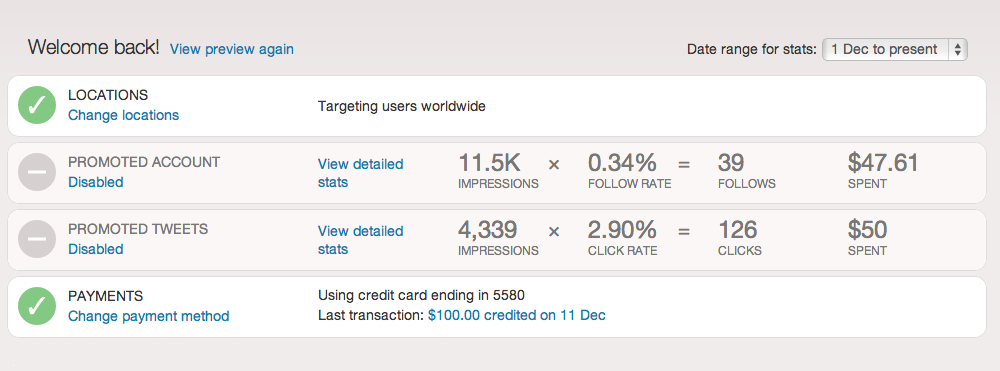Click the green checkmark icon beside Locations
The width and height of the screenshot is (1000, 371).
pyautogui.click(x=37, y=105)
